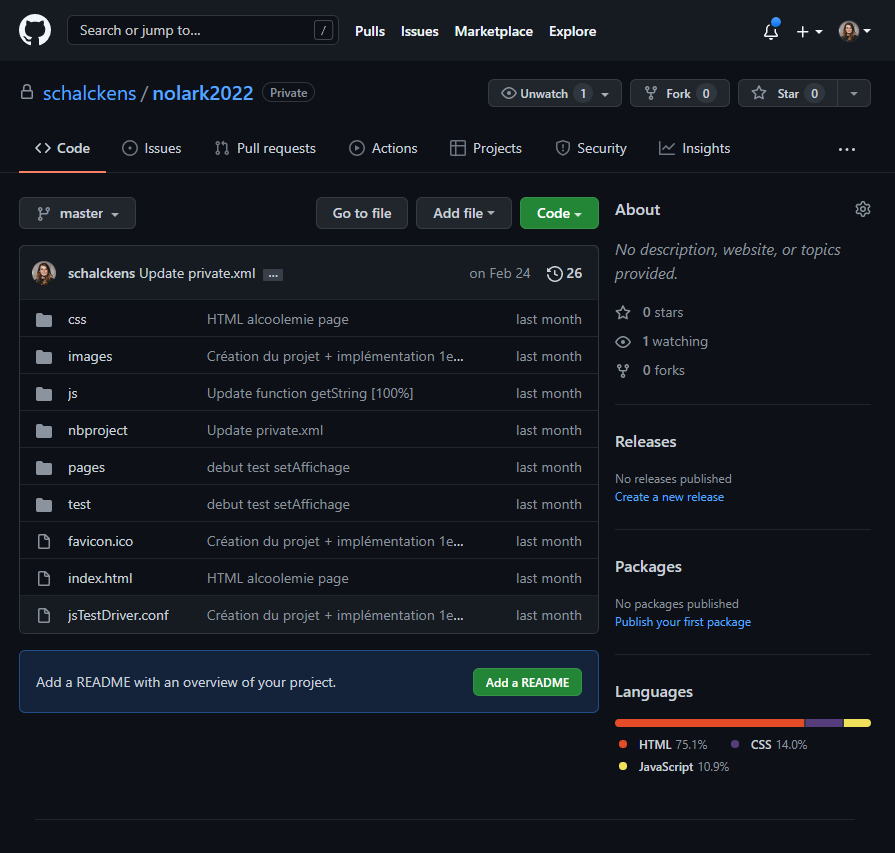Switch to the Issues tab

click(x=152, y=148)
